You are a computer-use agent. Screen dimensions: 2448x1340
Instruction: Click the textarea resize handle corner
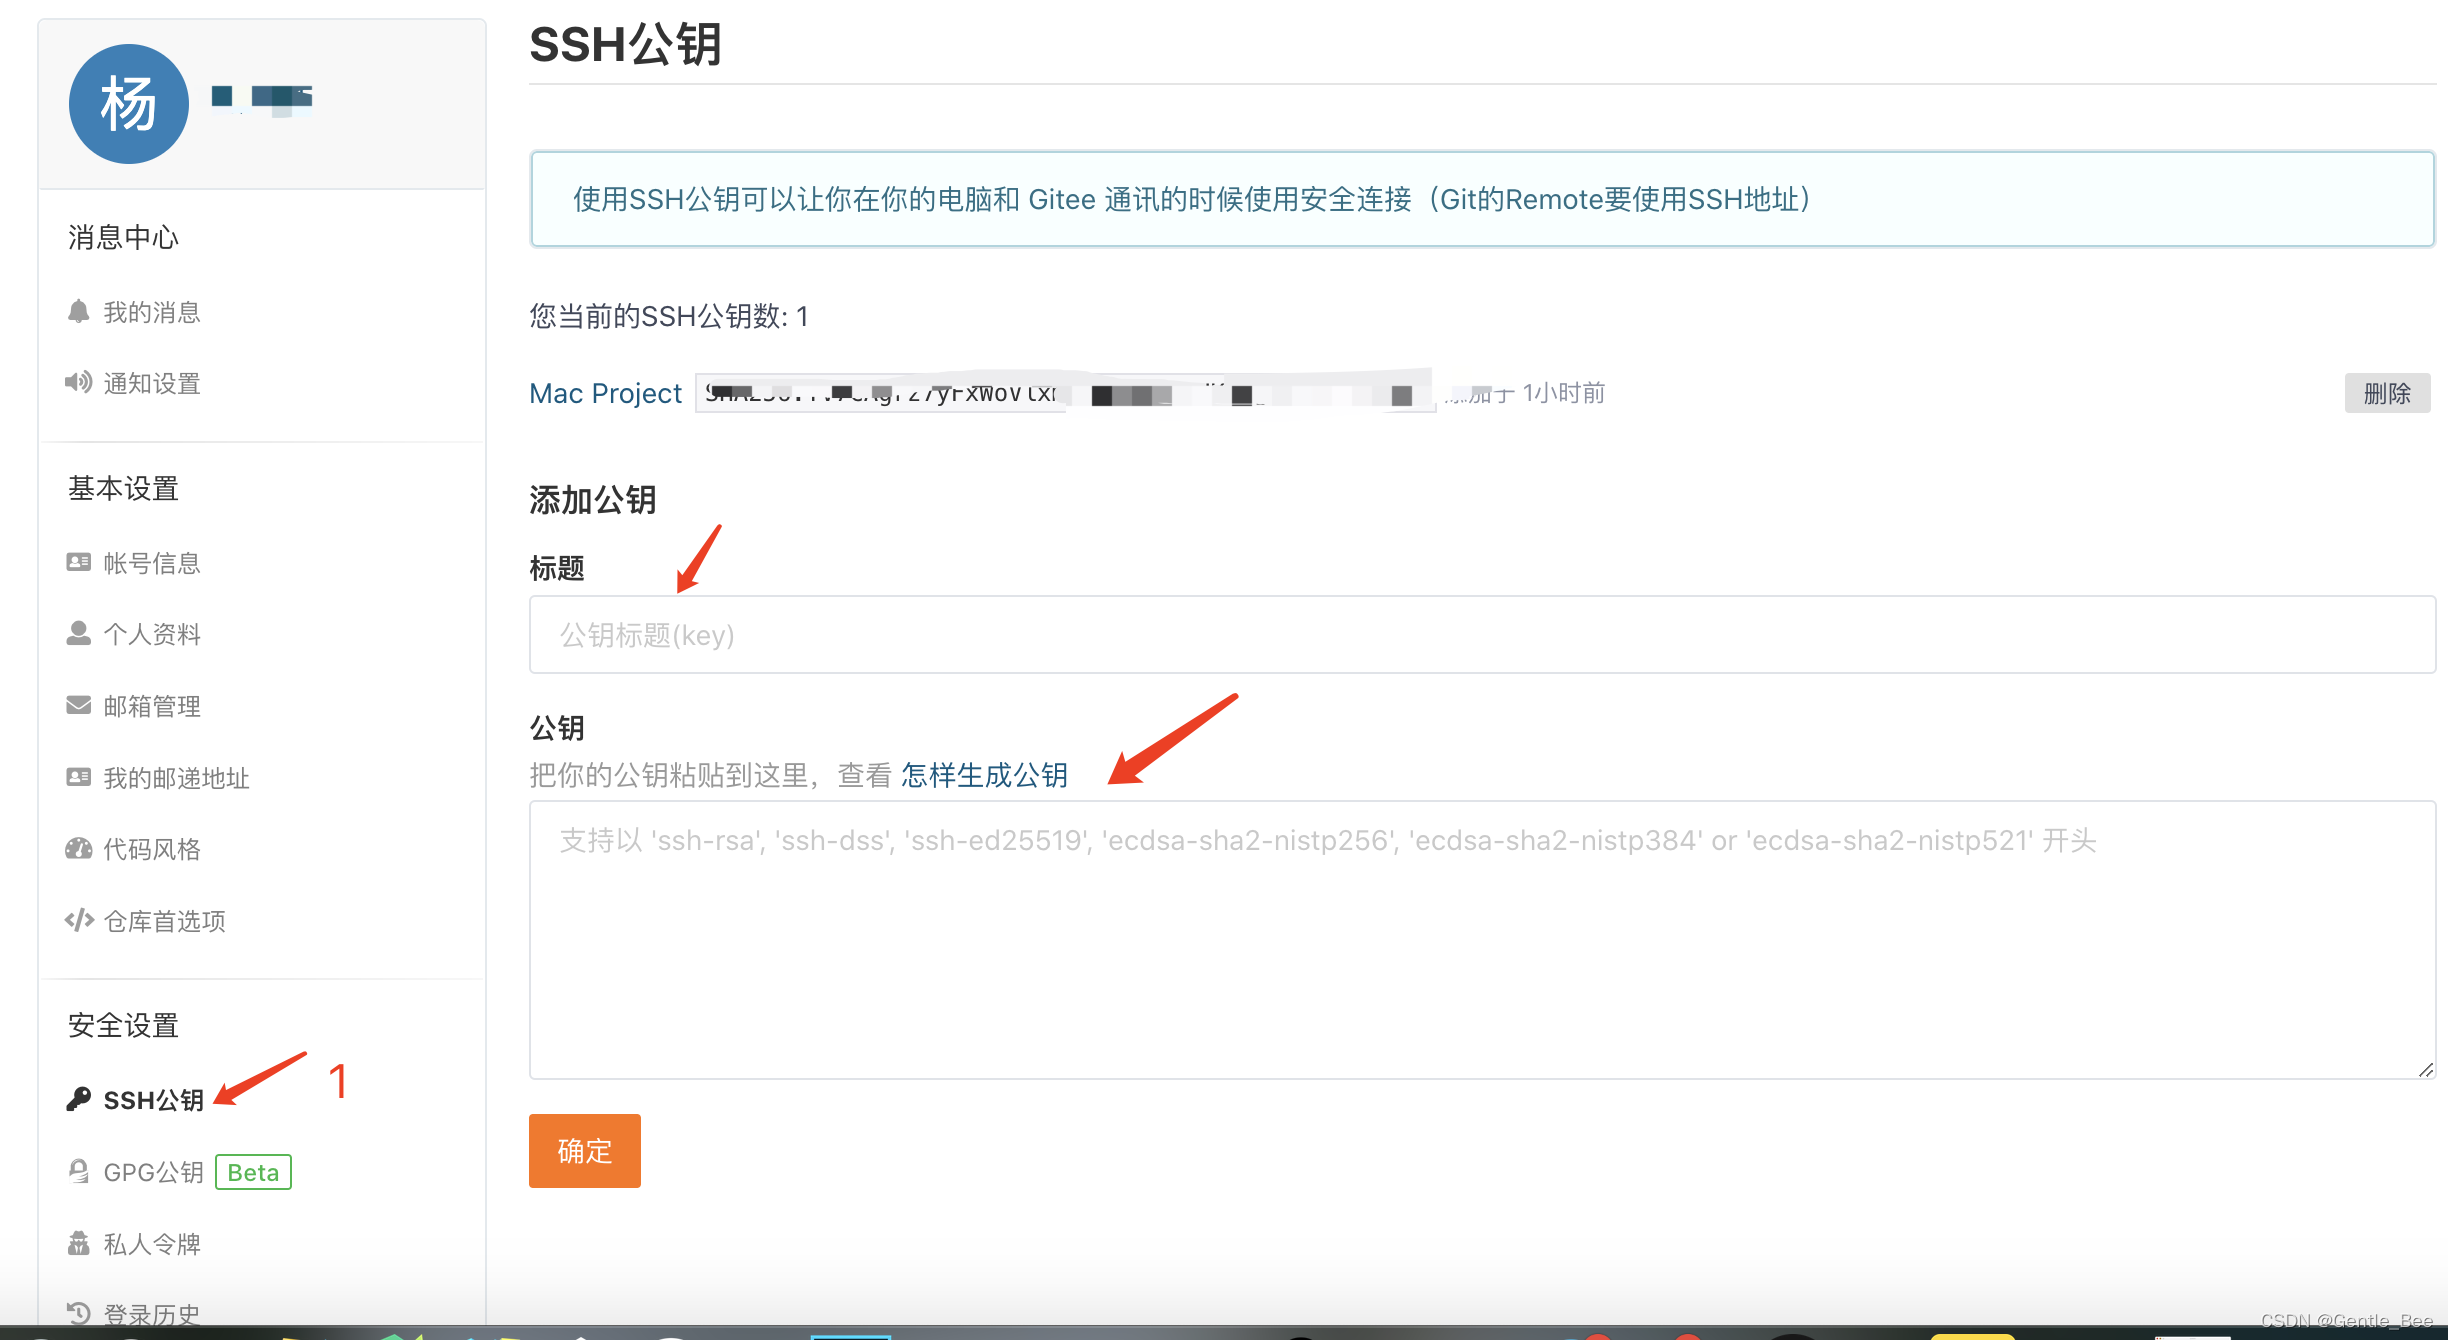point(2426,1070)
